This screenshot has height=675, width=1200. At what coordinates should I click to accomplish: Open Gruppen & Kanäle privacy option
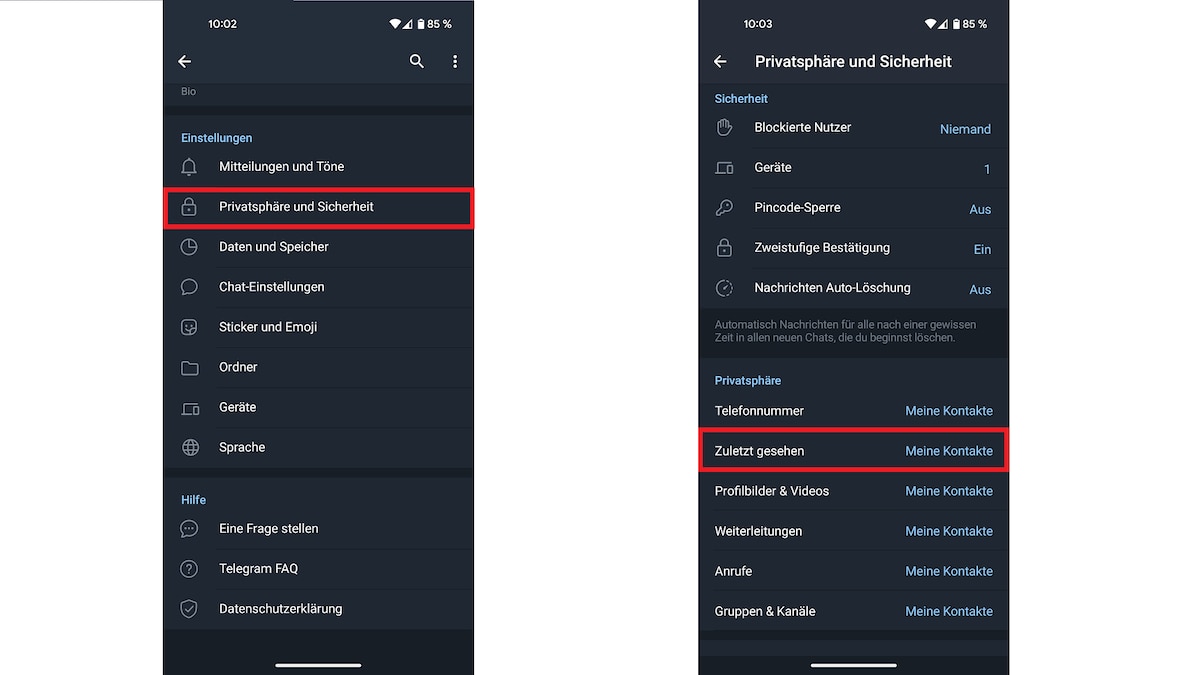click(x=854, y=611)
